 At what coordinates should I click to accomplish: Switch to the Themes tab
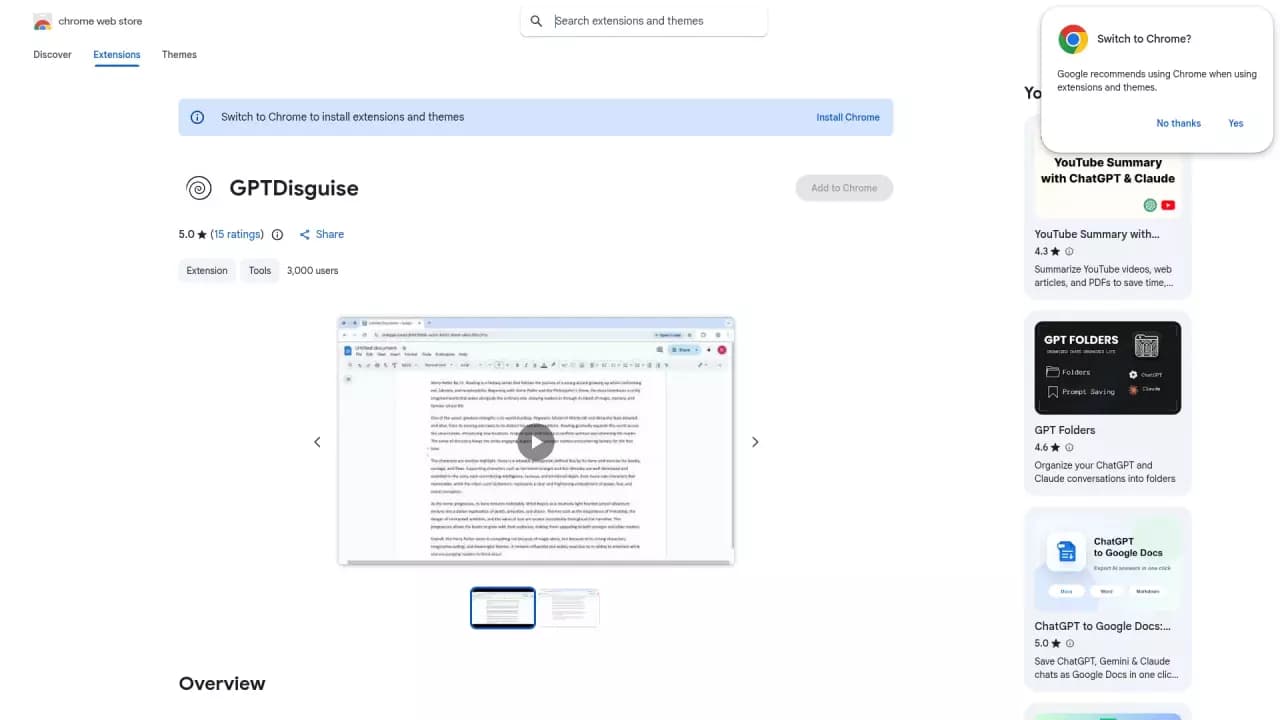(x=179, y=55)
